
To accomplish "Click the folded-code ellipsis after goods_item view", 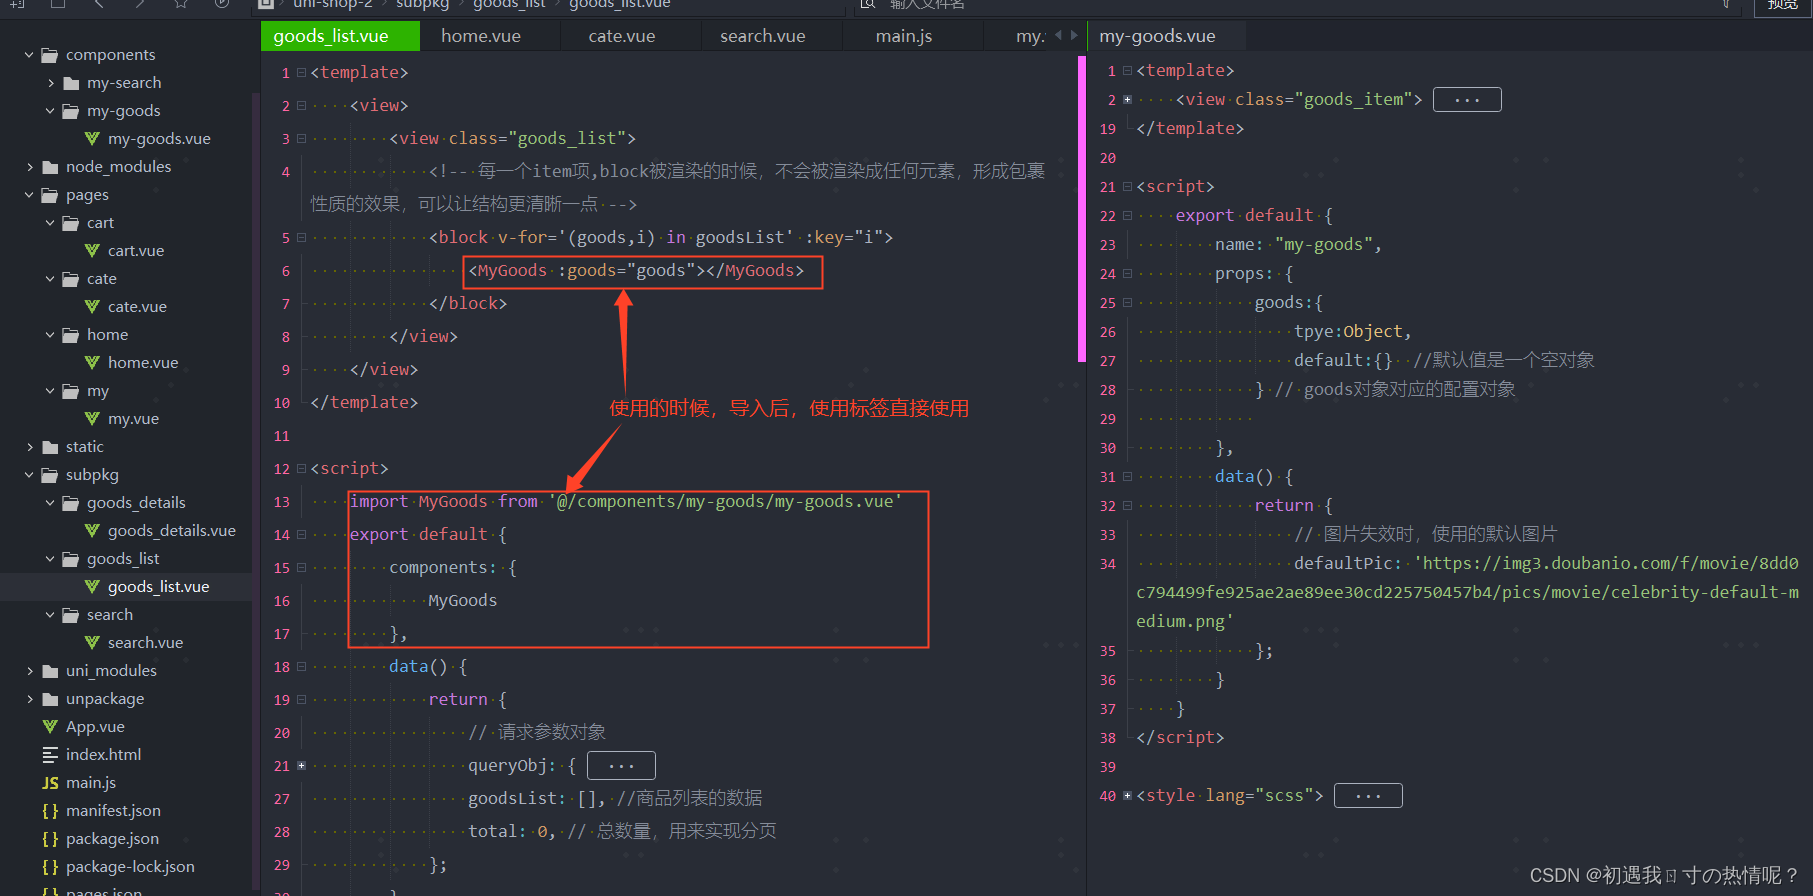I will pos(1467,100).
